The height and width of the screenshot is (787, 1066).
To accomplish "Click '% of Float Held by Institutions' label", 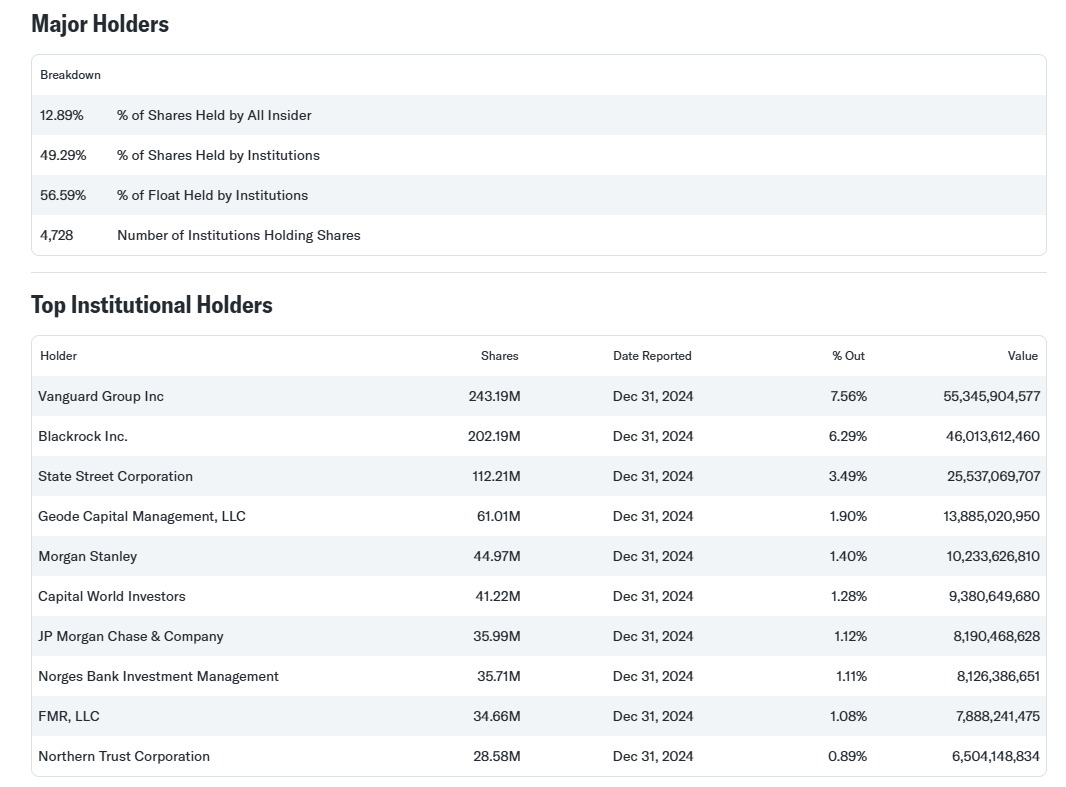I will click(x=212, y=196).
